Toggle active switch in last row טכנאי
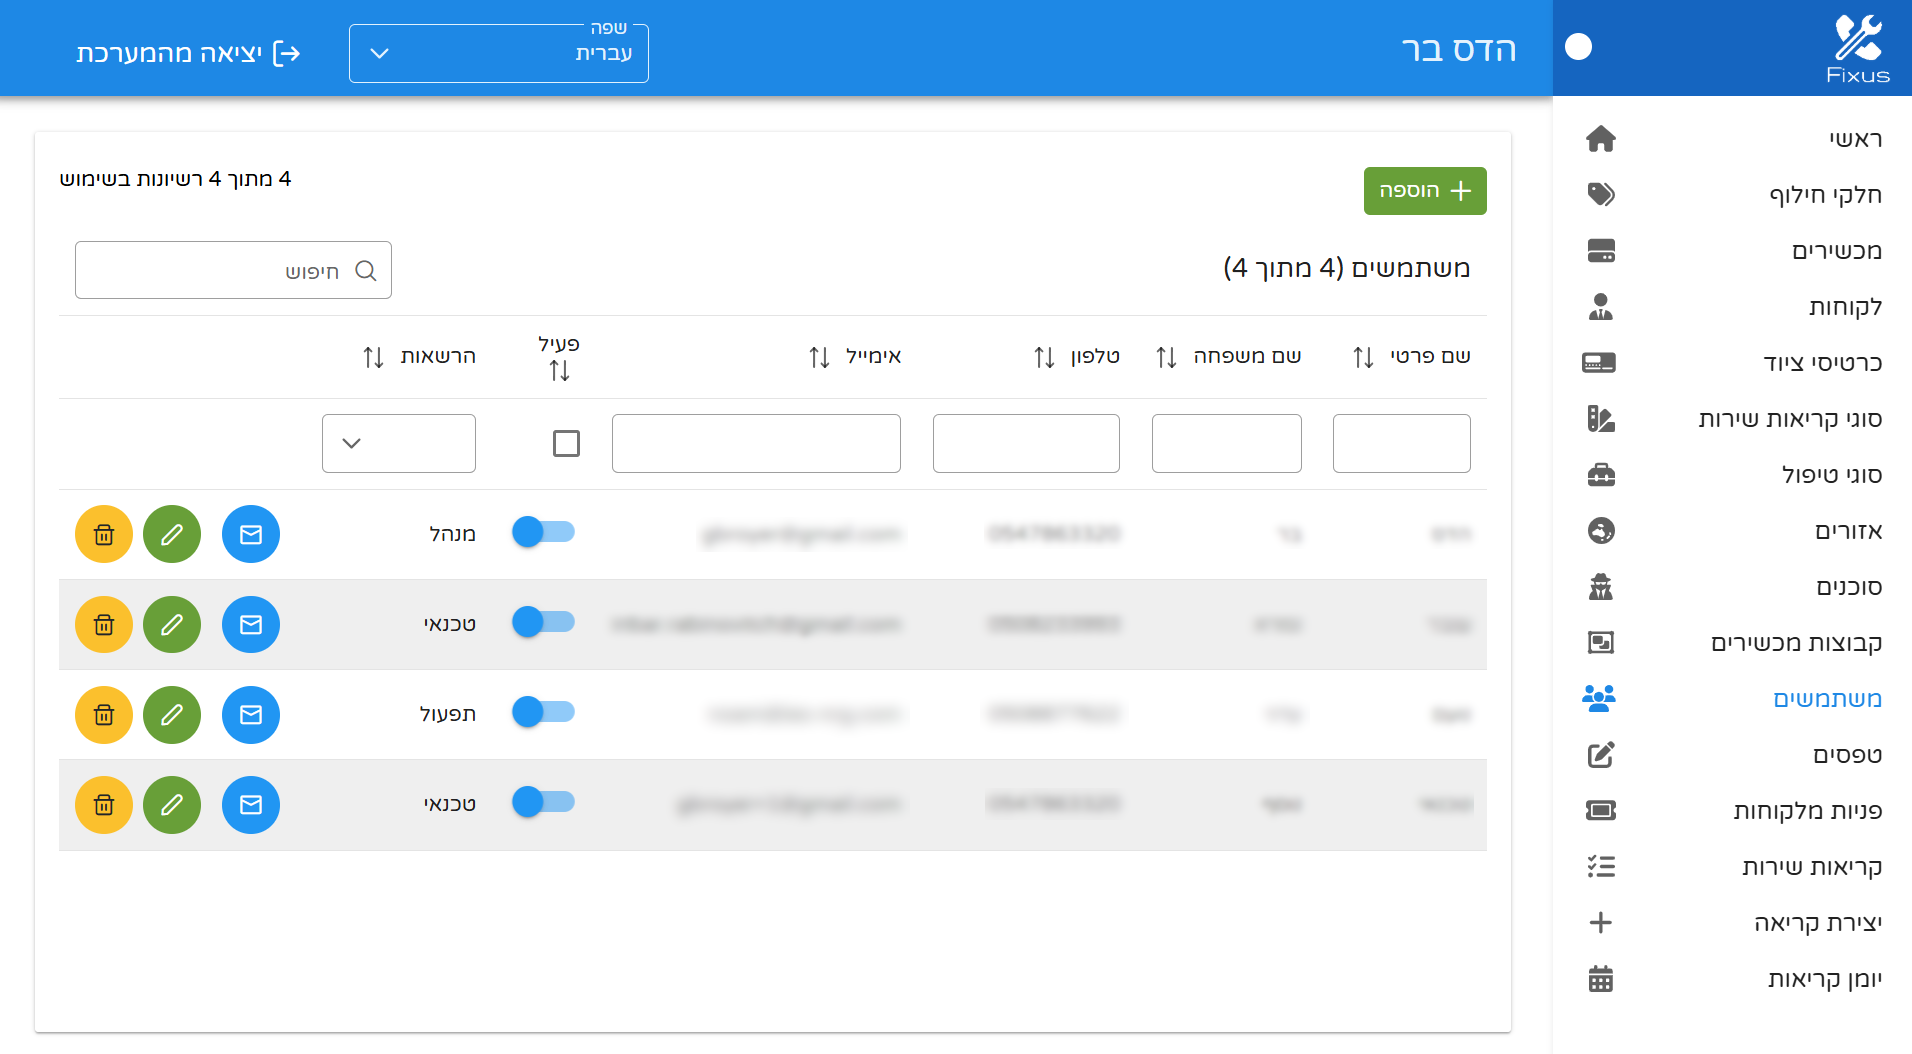The image size is (1912, 1054). pyautogui.click(x=543, y=802)
